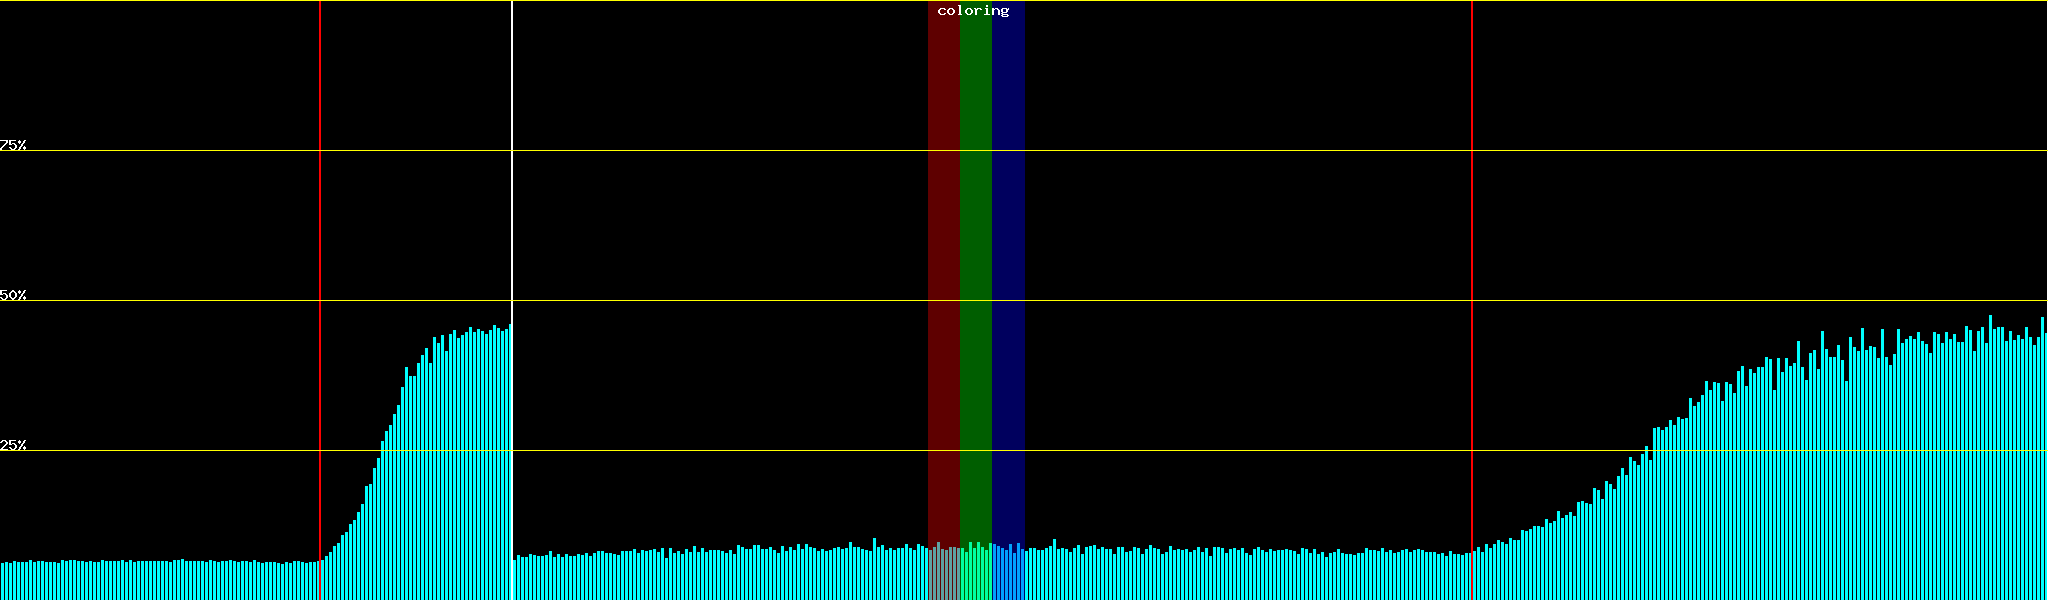The height and width of the screenshot is (600, 2048).
Task: Click the "coloring" label at the top
Action: point(973,11)
